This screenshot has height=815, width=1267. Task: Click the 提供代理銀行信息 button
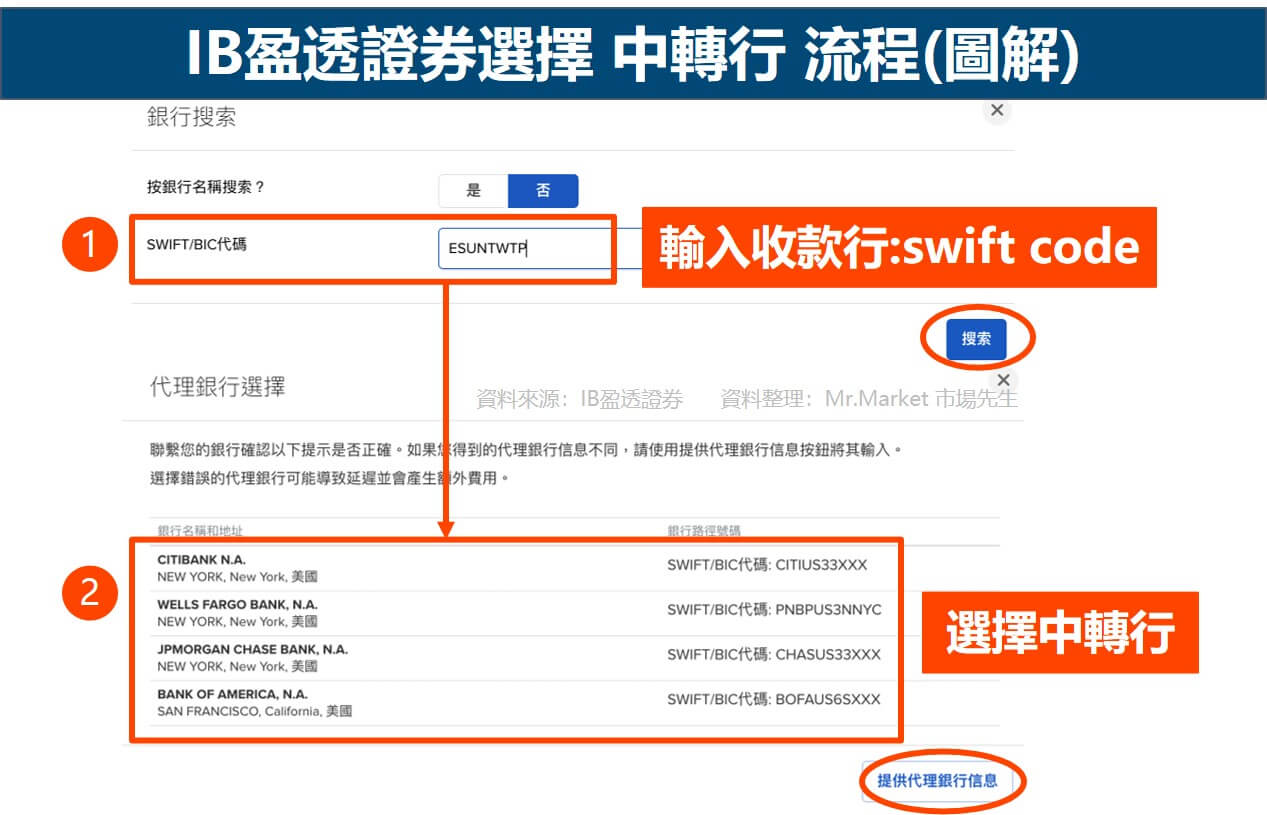click(937, 780)
